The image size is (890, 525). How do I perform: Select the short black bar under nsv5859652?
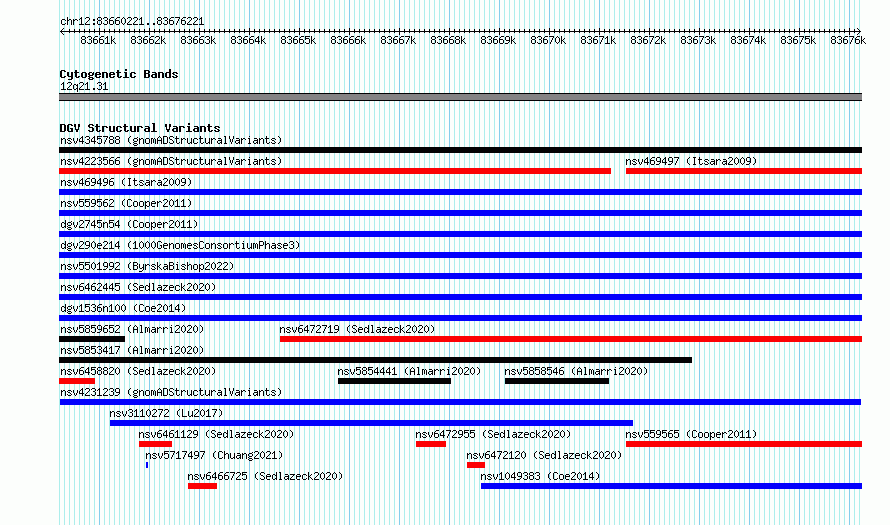coord(92,339)
